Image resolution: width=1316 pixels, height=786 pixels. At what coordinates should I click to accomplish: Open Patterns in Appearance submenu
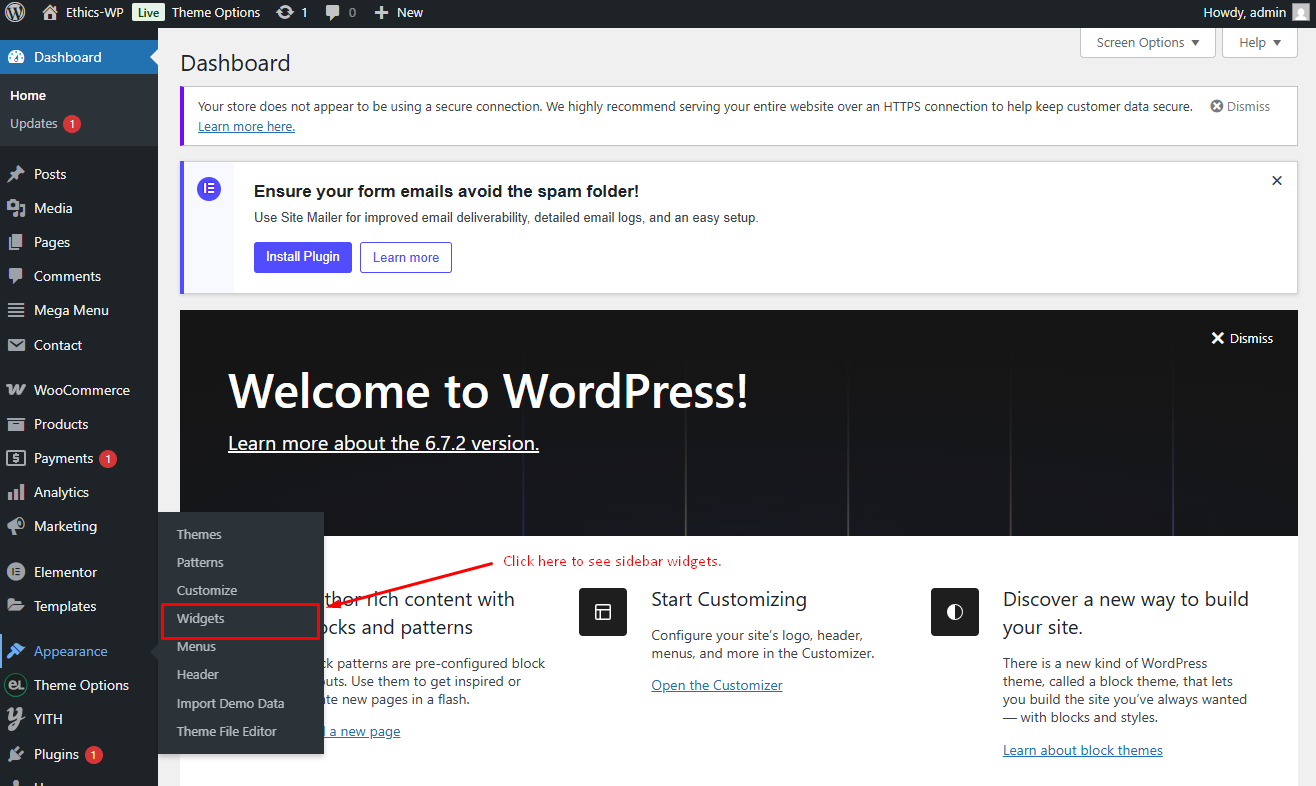tap(200, 562)
